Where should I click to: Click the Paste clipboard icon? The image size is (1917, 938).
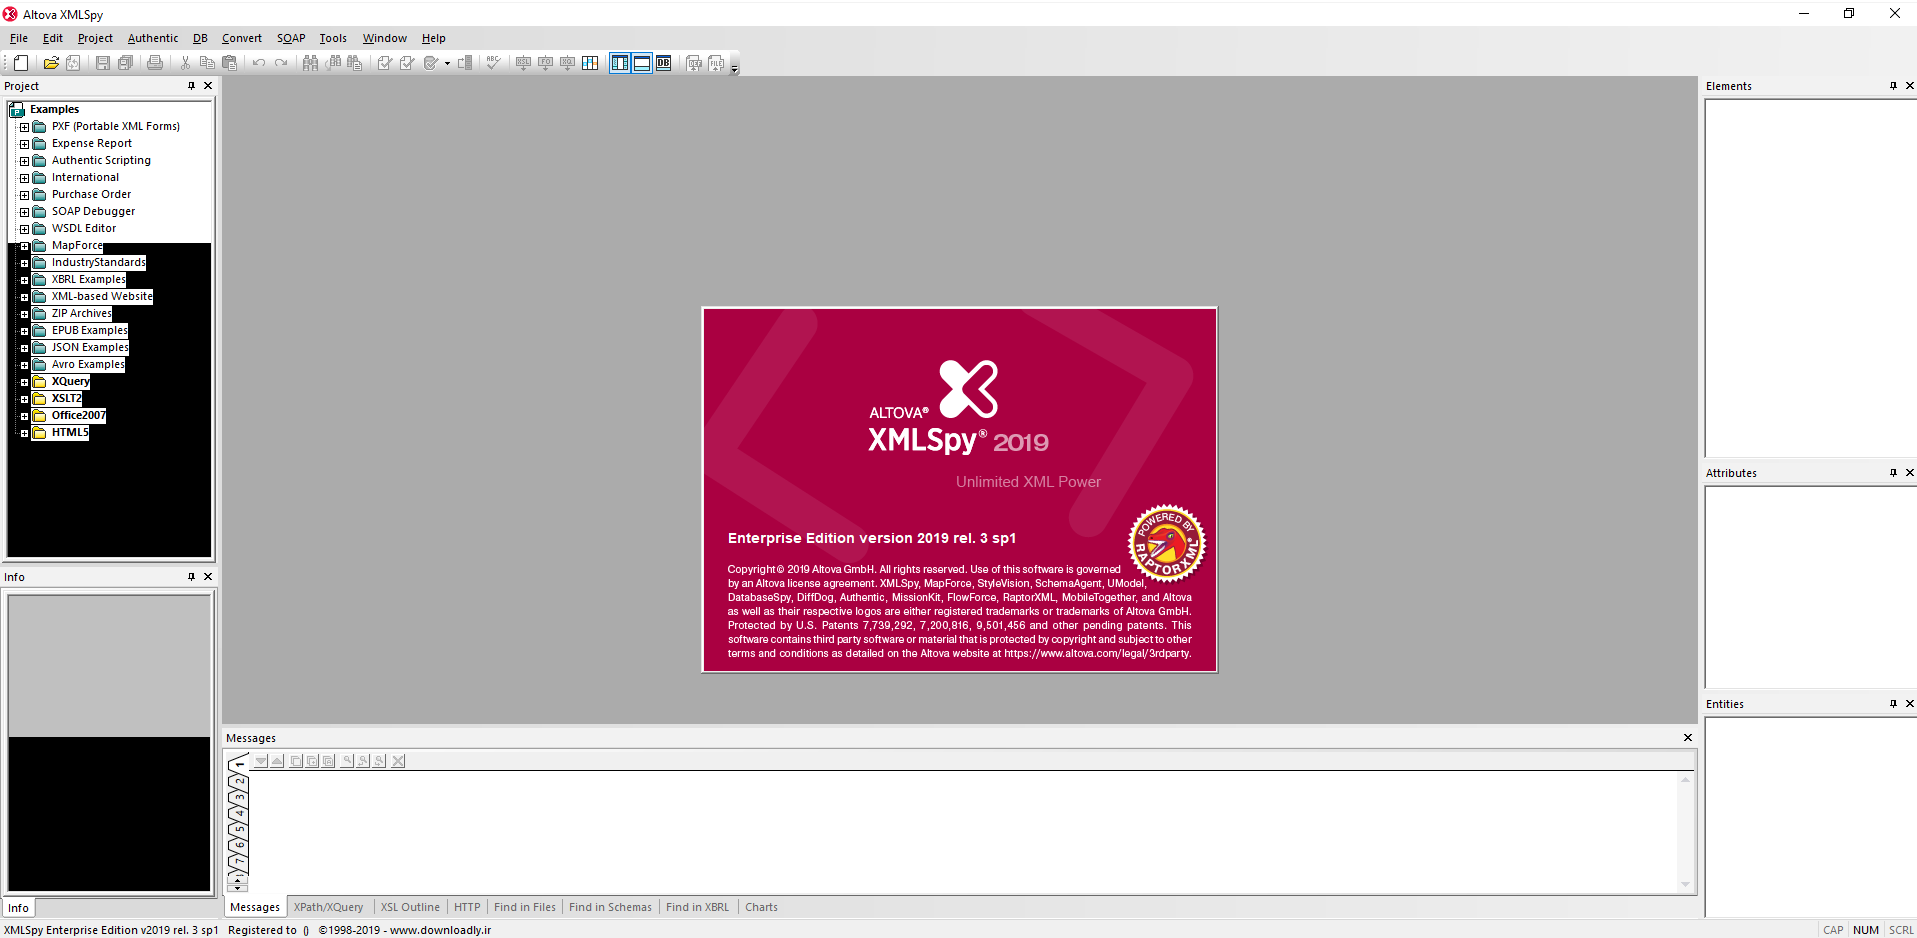click(229, 63)
